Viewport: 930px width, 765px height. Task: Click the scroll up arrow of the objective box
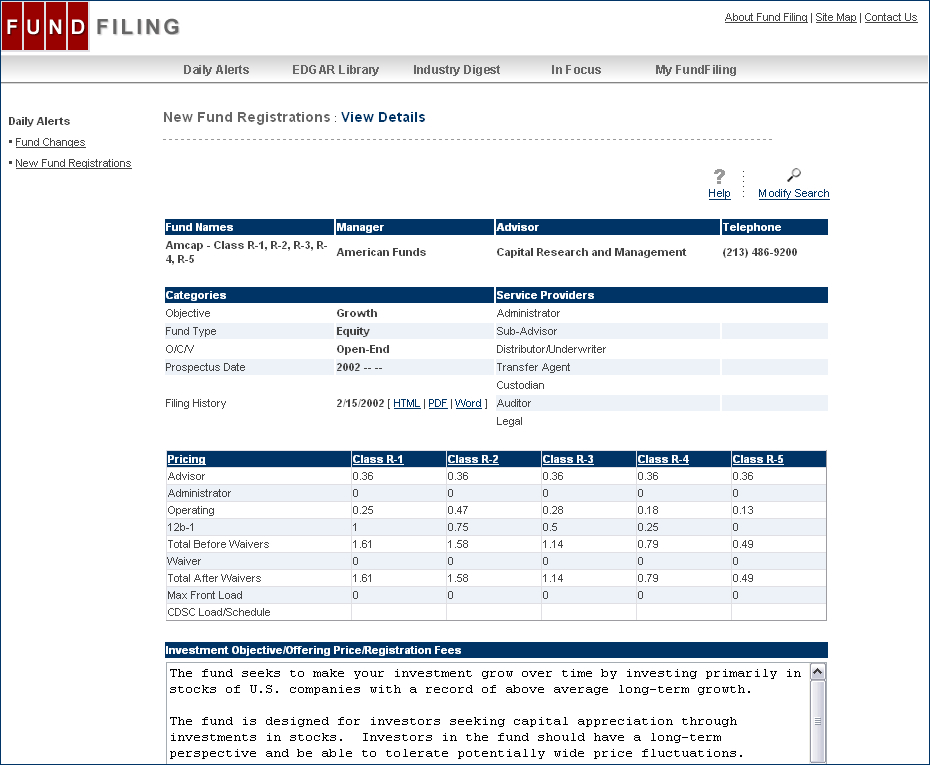pos(817,672)
